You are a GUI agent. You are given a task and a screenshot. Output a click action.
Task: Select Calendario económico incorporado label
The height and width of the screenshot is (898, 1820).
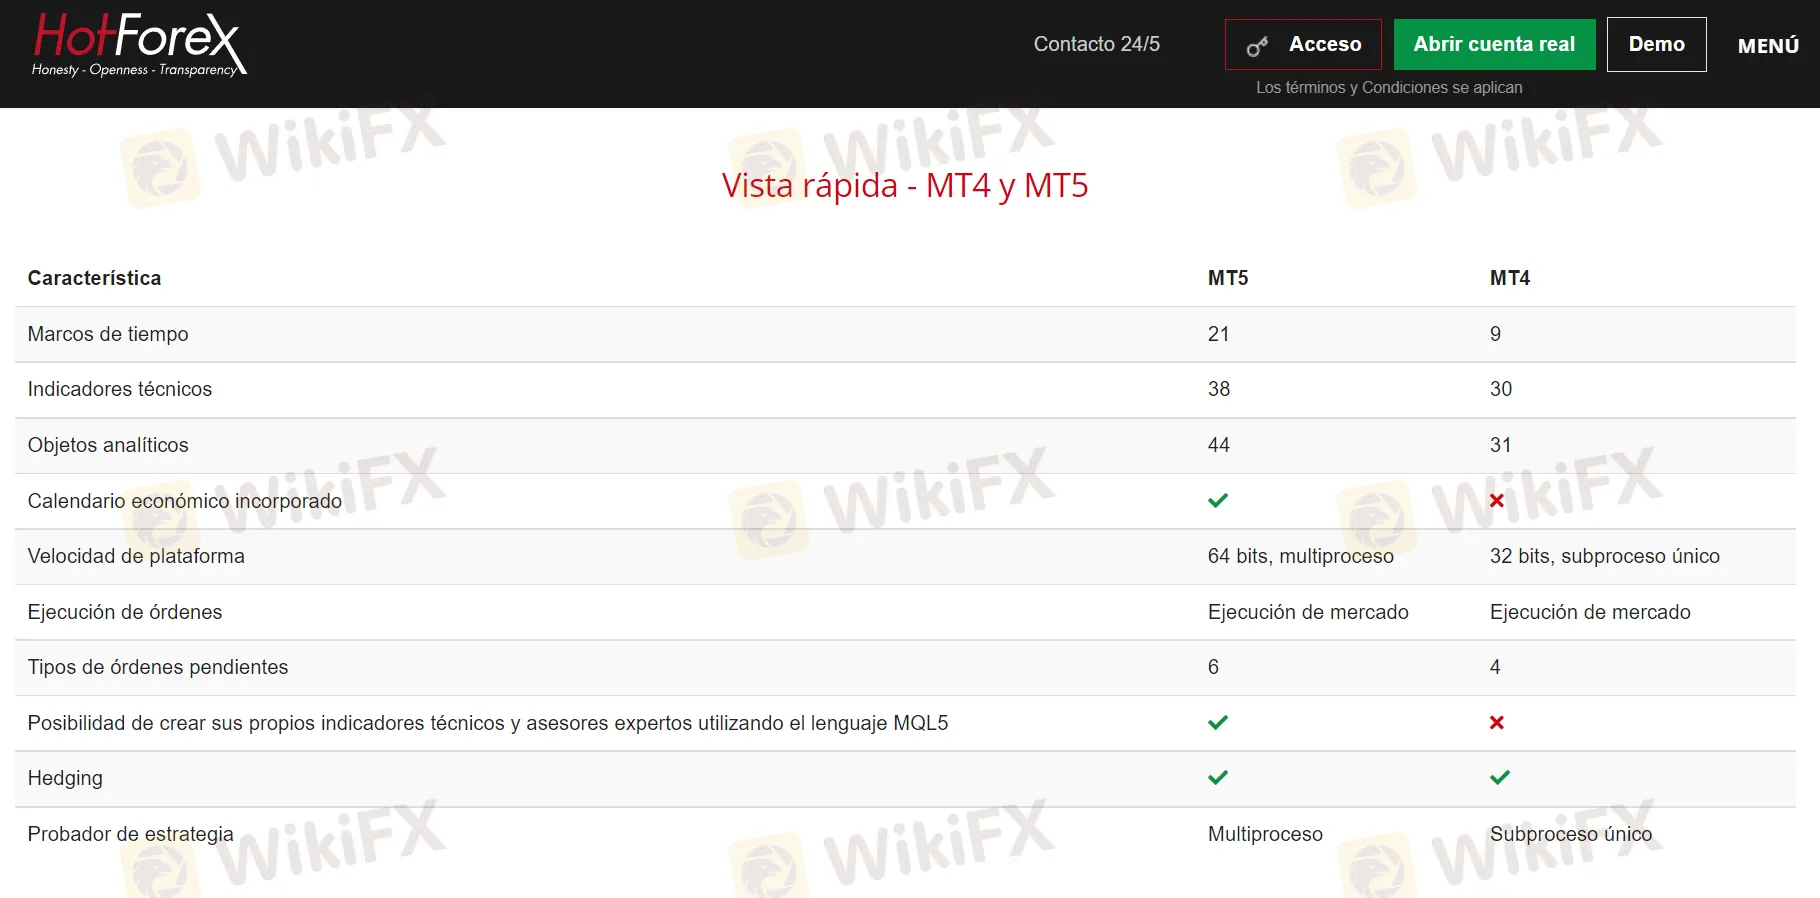click(x=185, y=501)
